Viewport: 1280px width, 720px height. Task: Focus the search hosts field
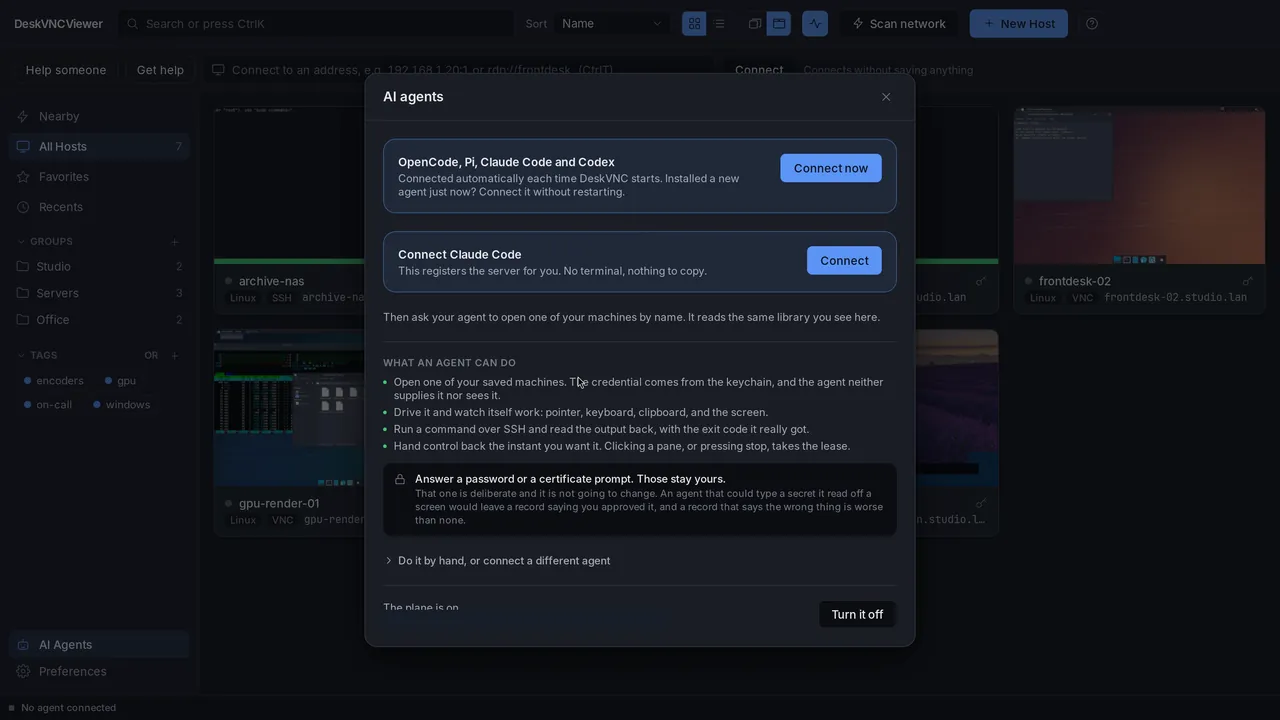(x=316, y=23)
